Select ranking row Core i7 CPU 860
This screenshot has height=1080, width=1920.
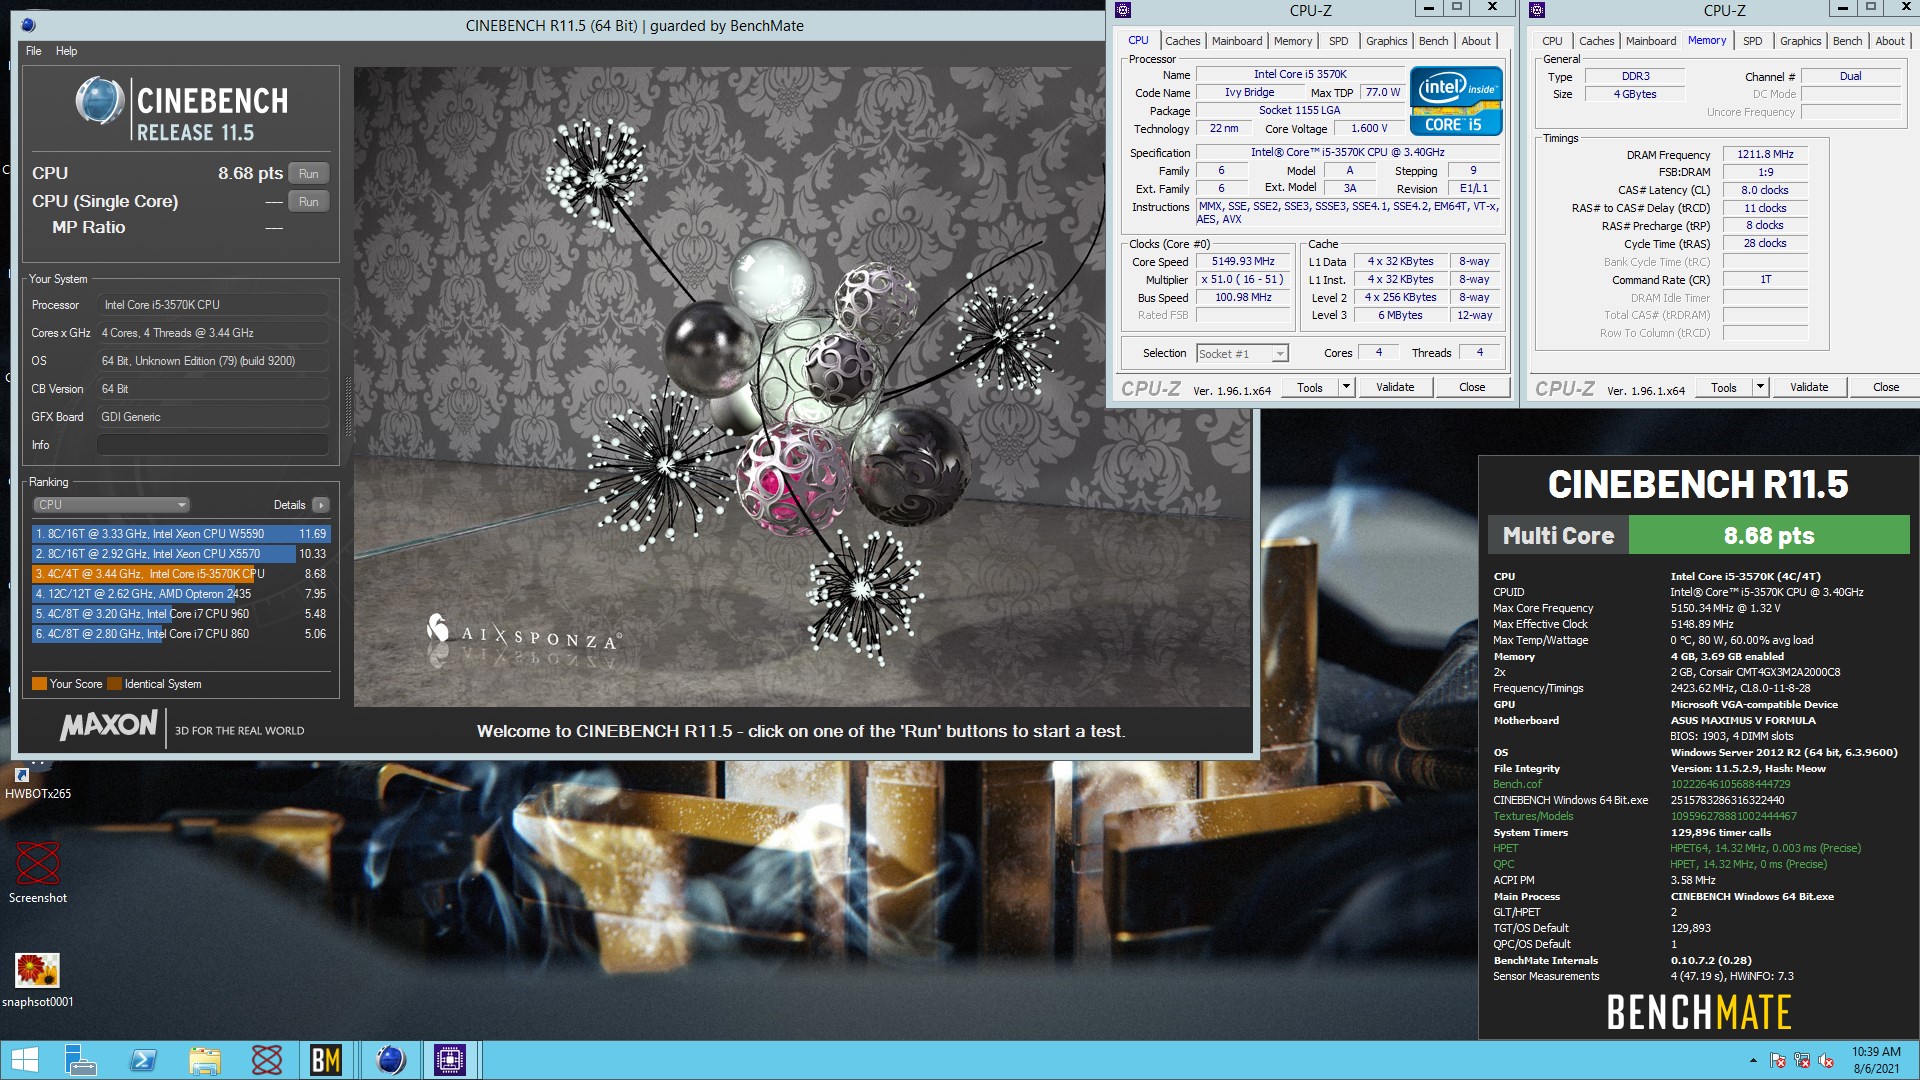181,634
